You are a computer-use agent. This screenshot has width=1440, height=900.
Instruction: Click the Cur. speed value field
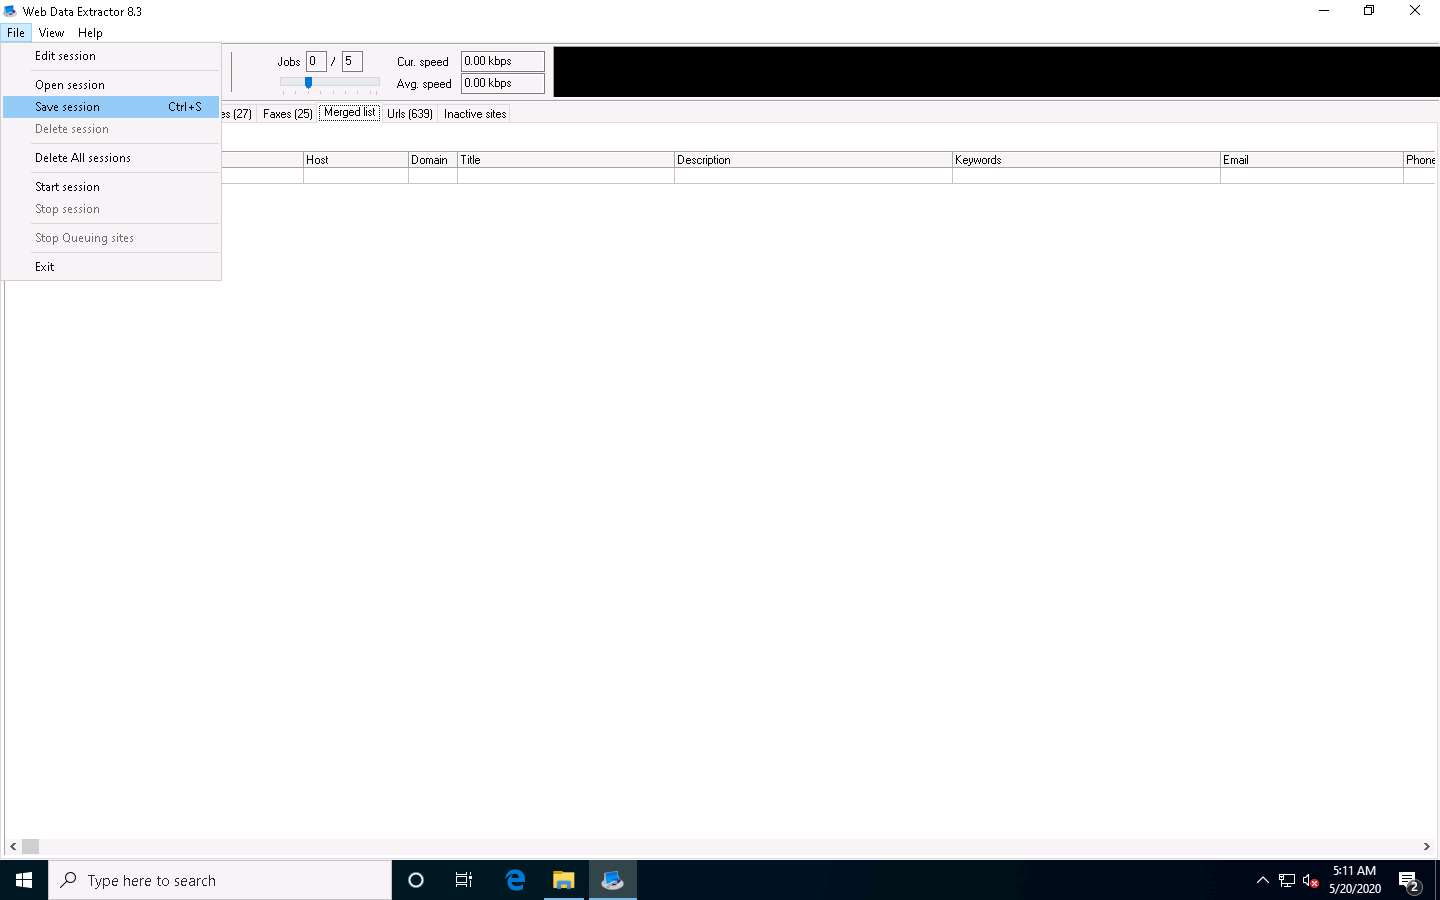tap(503, 62)
